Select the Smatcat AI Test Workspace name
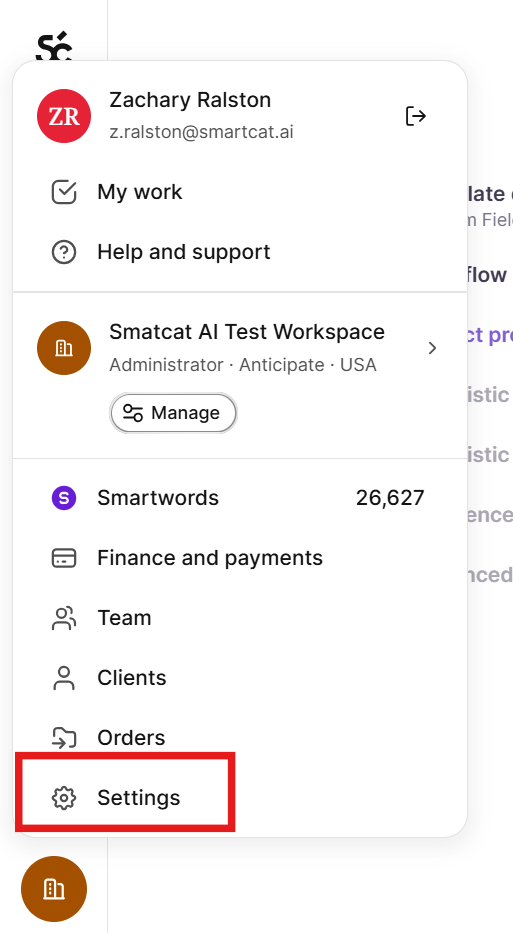513x933 pixels. click(247, 332)
